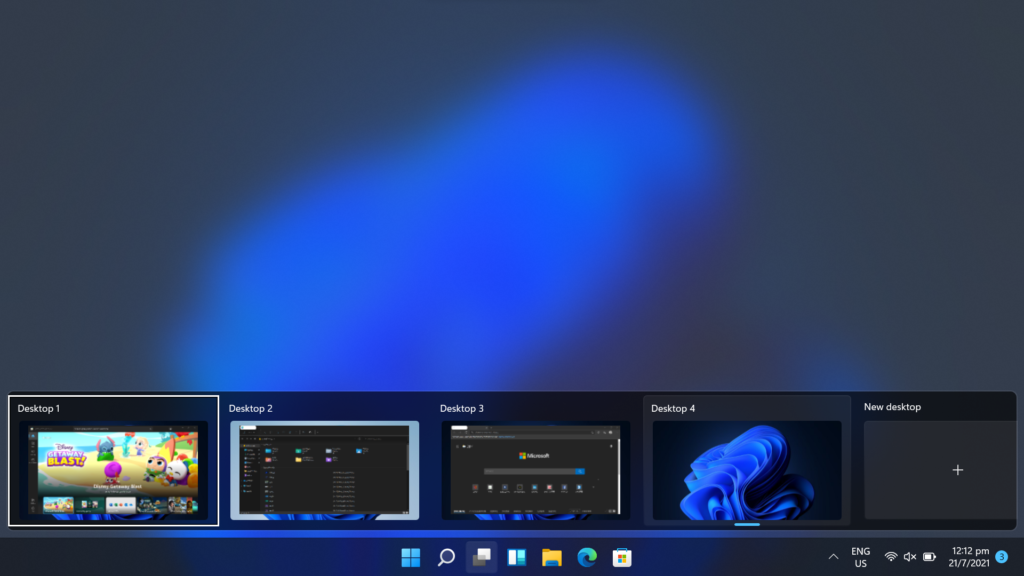The image size is (1024, 576).
Task: Click the Desktop 2 name label
Action: tap(251, 408)
